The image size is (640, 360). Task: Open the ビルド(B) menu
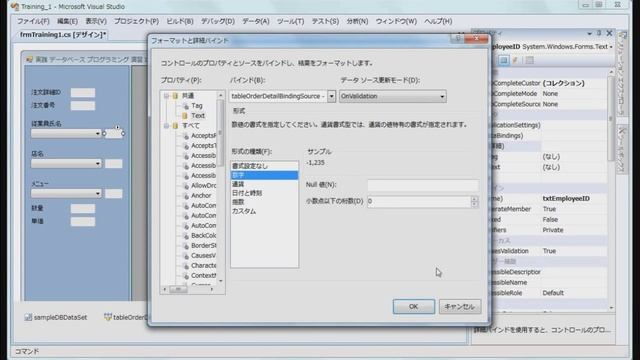(x=180, y=21)
